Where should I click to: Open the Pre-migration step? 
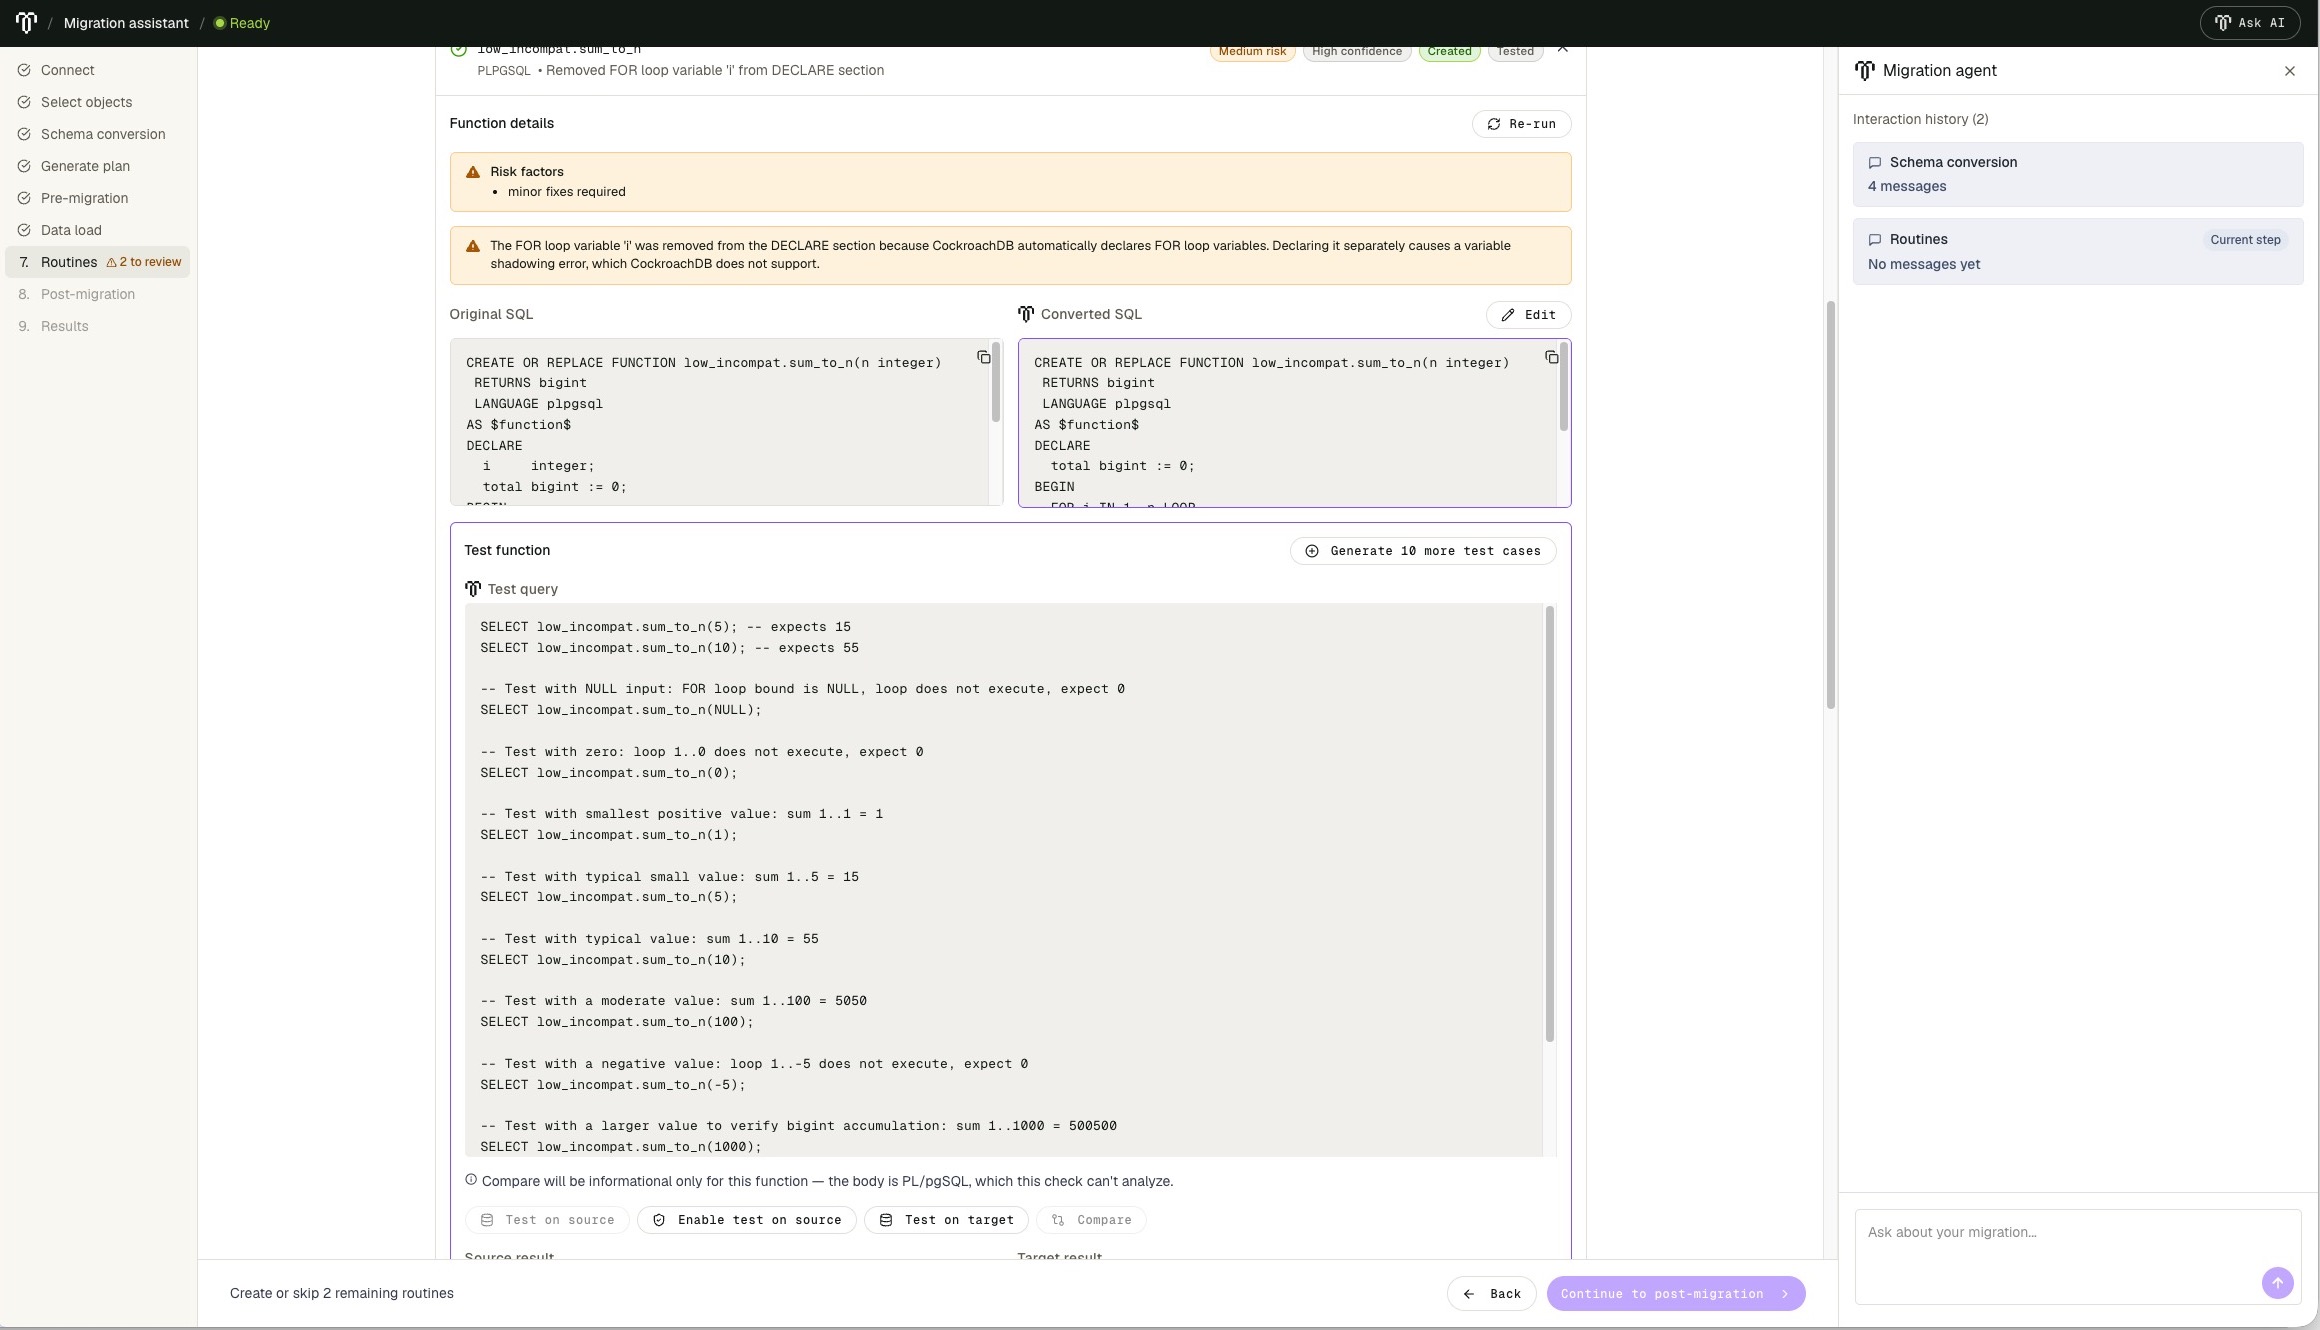point(84,198)
